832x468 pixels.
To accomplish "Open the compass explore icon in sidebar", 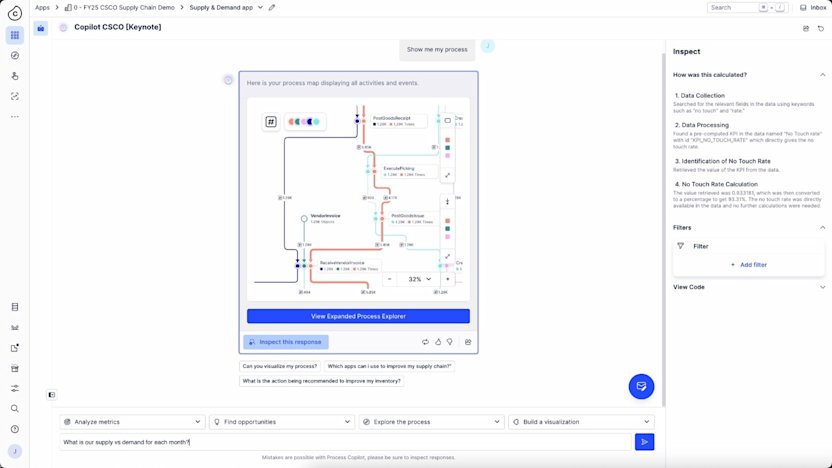I will point(15,56).
